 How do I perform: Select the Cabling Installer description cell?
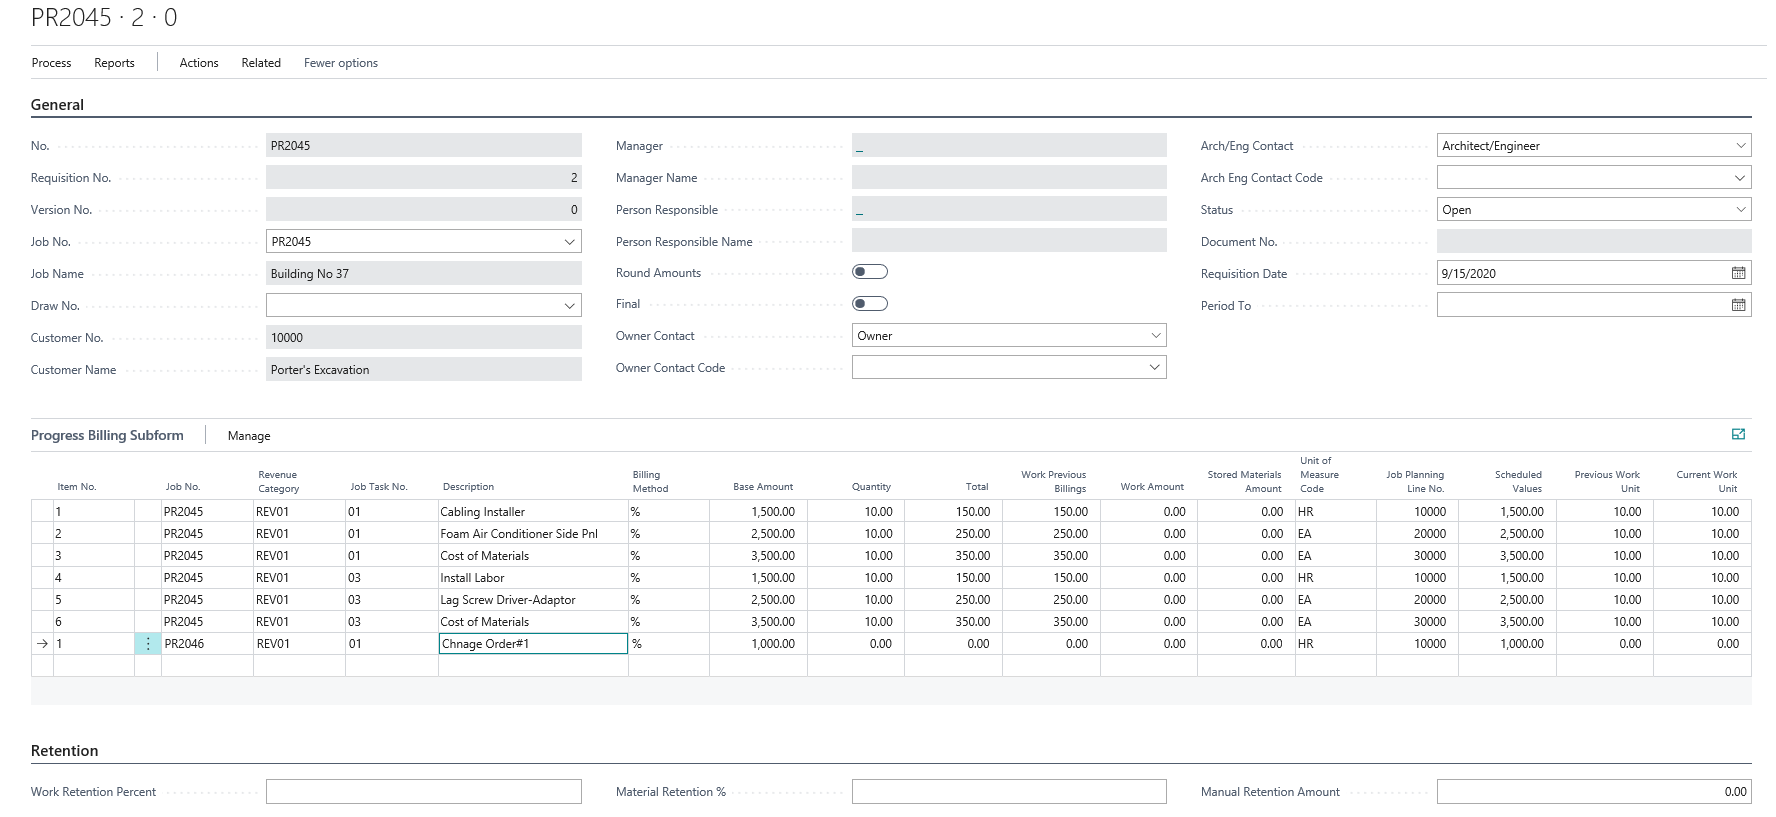tap(532, 512)
